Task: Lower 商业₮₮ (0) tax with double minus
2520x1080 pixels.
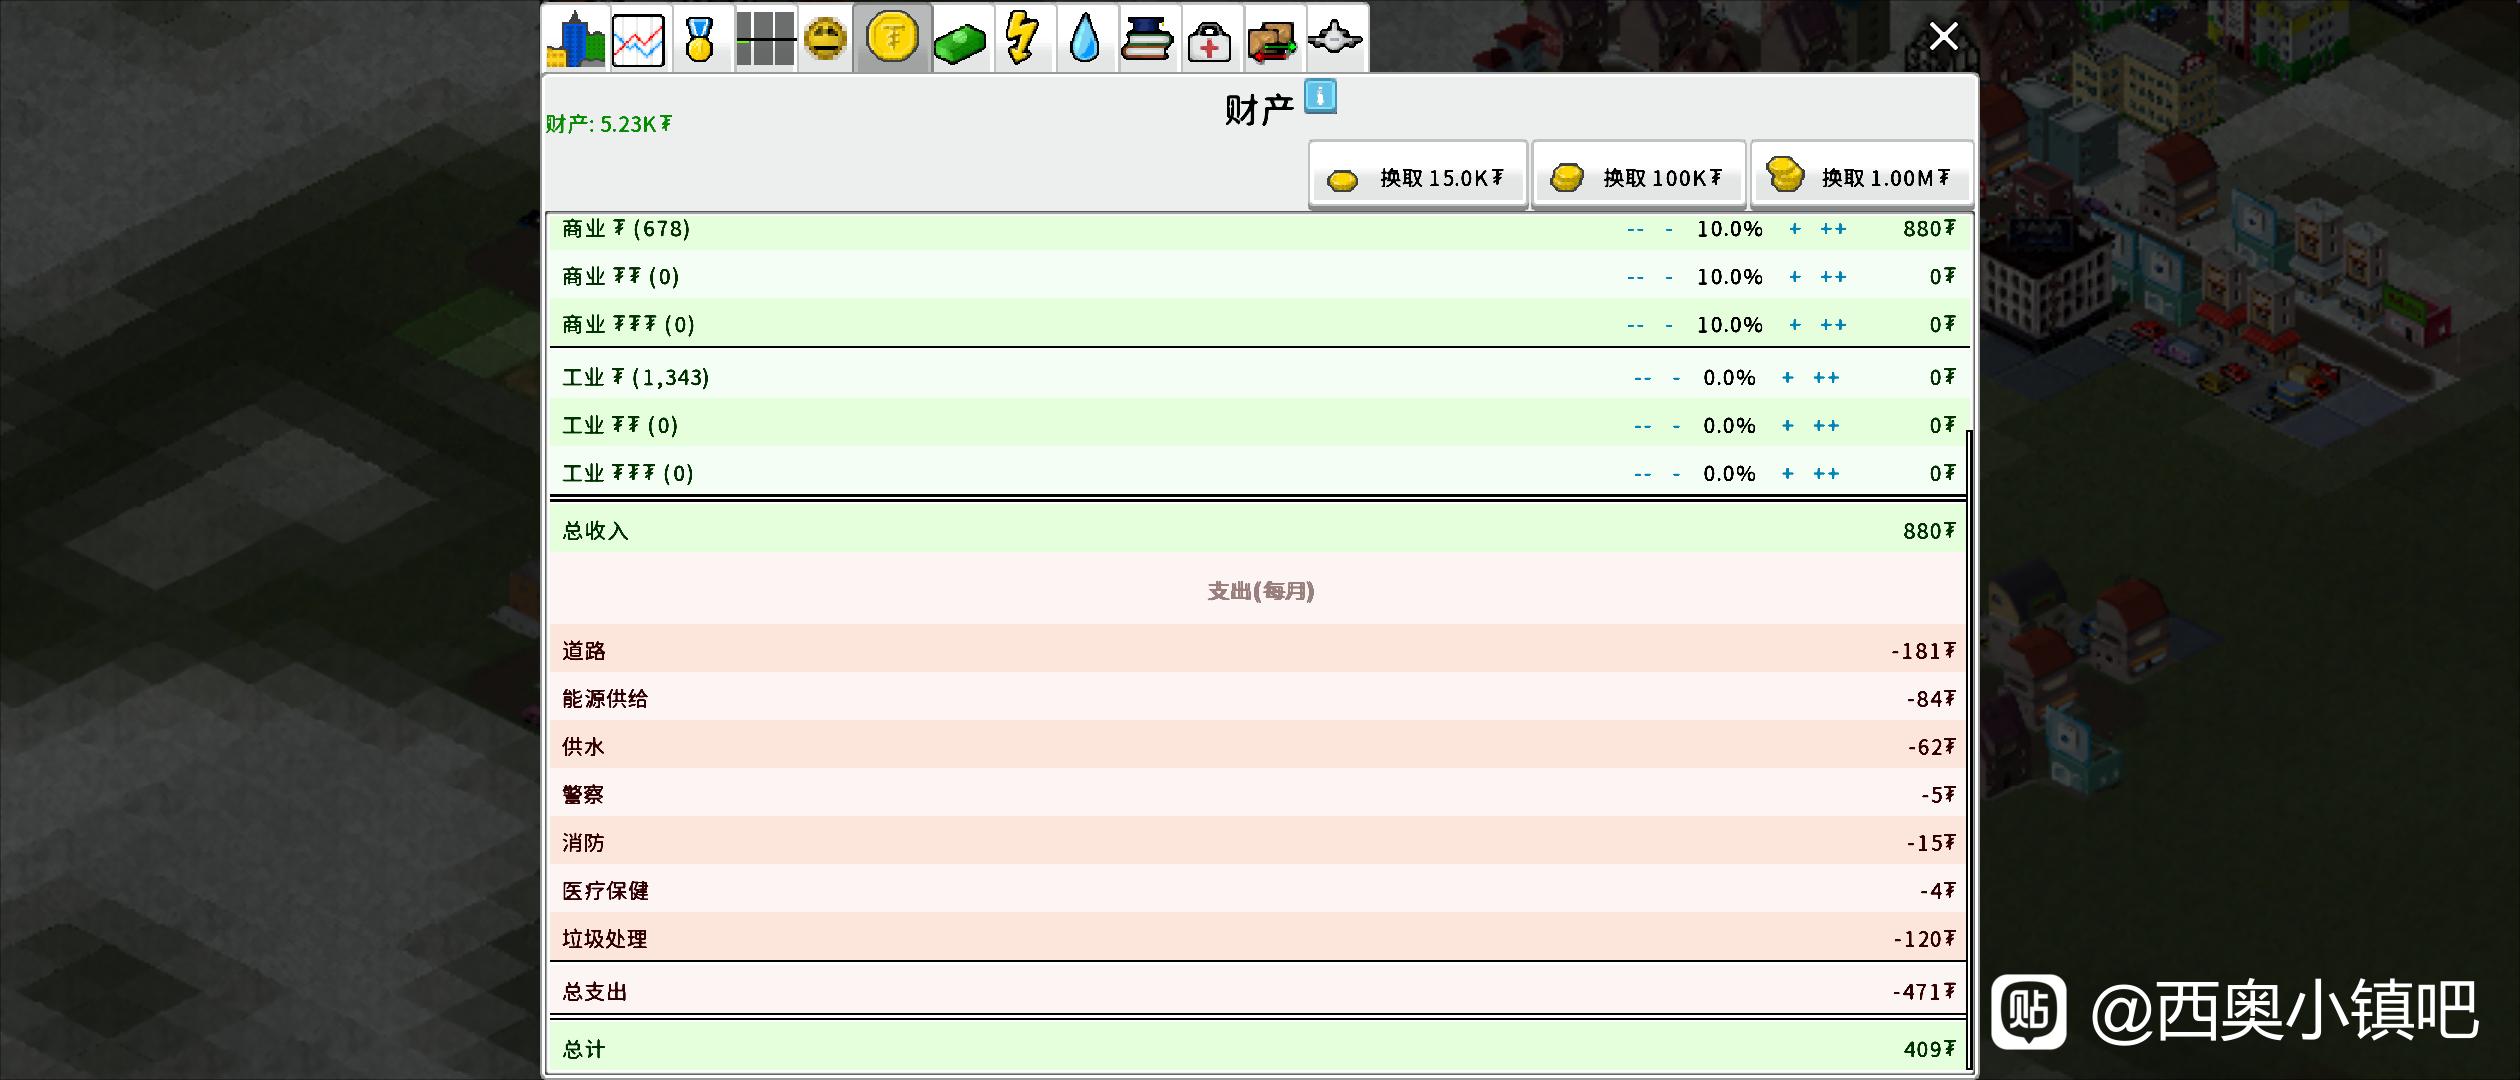Action: (1635, 277)
